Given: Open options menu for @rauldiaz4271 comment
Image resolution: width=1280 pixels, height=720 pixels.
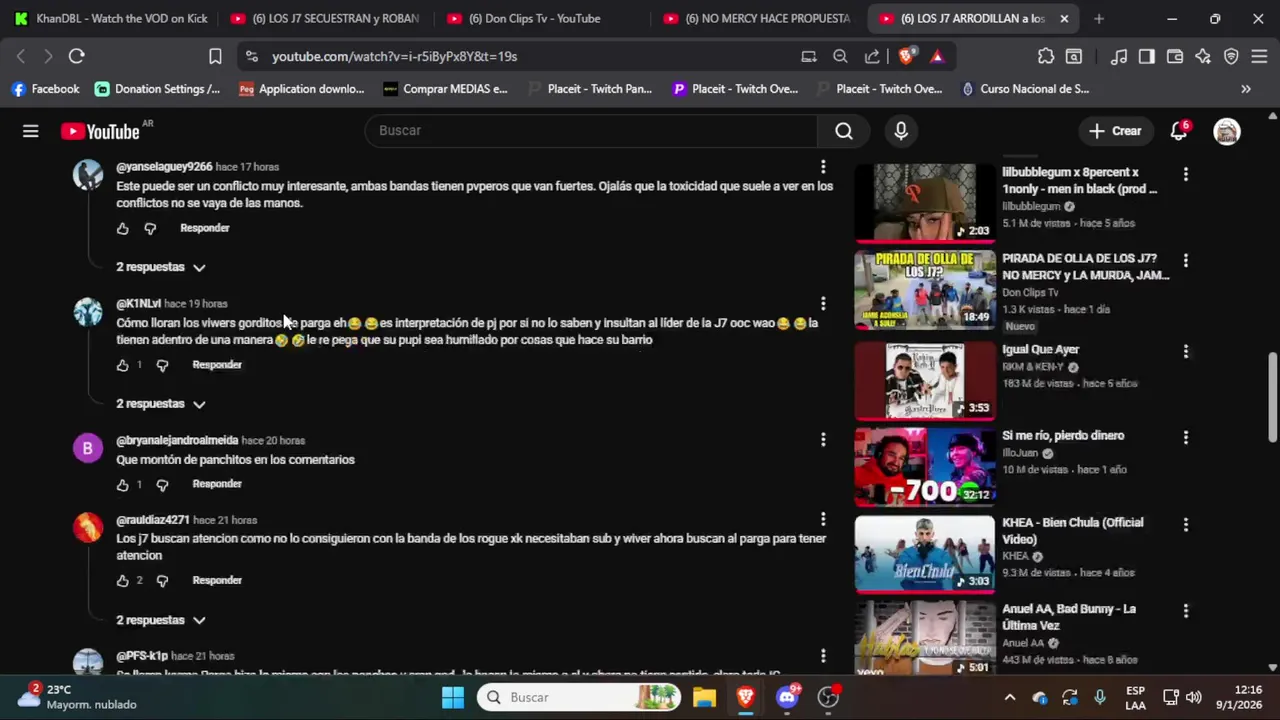Looking at the screenshot, I should pos(823,519).
